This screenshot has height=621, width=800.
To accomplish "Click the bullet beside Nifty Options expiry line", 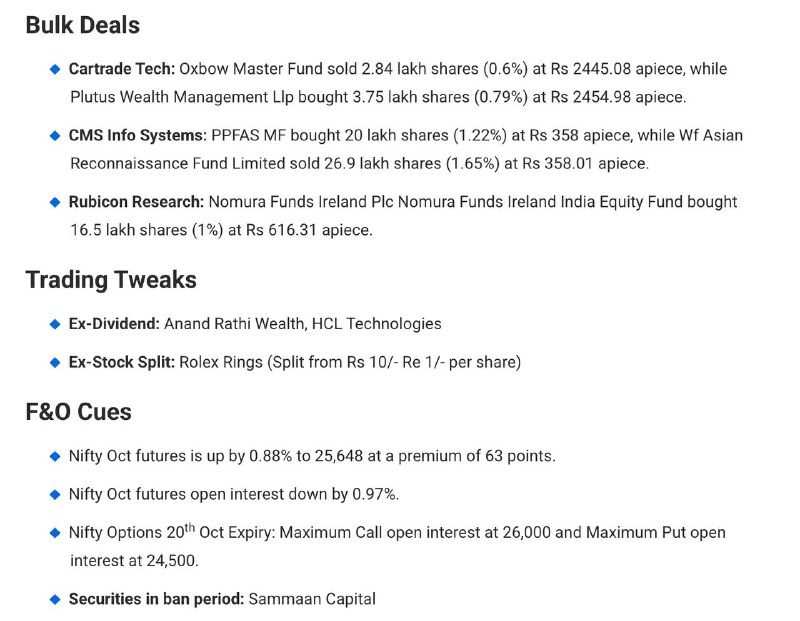I will tap(55, 533).
